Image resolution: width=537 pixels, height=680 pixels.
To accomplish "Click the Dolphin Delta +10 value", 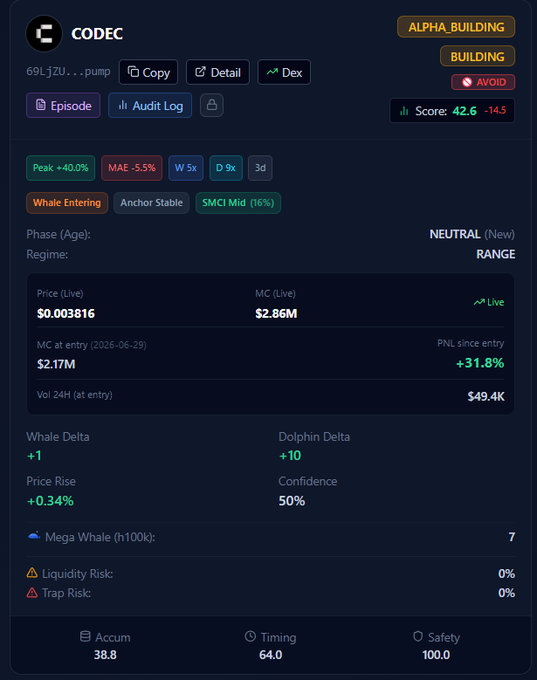I will pos(290,456).
